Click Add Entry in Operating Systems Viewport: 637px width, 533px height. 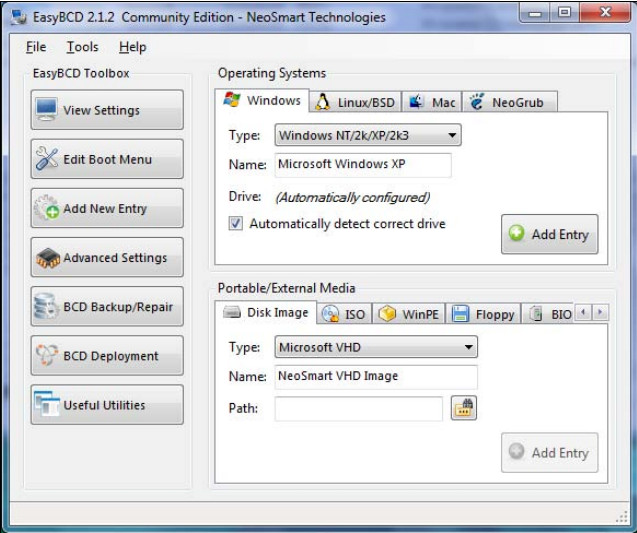(550, 234)
